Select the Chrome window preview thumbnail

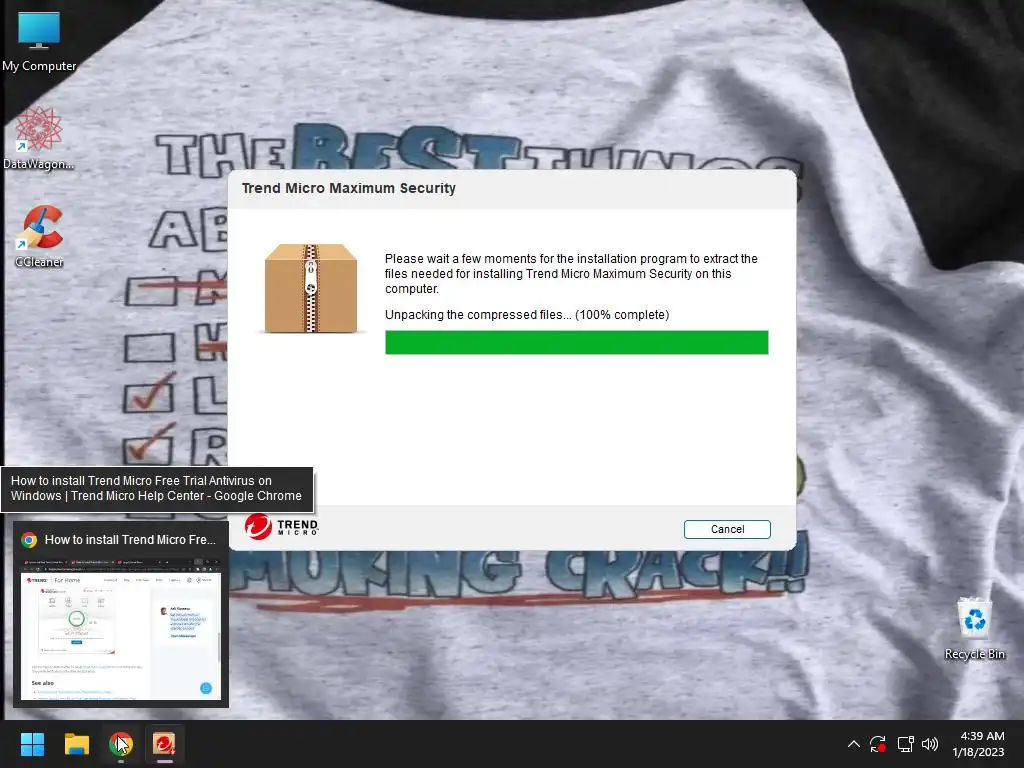pos(121,628)
